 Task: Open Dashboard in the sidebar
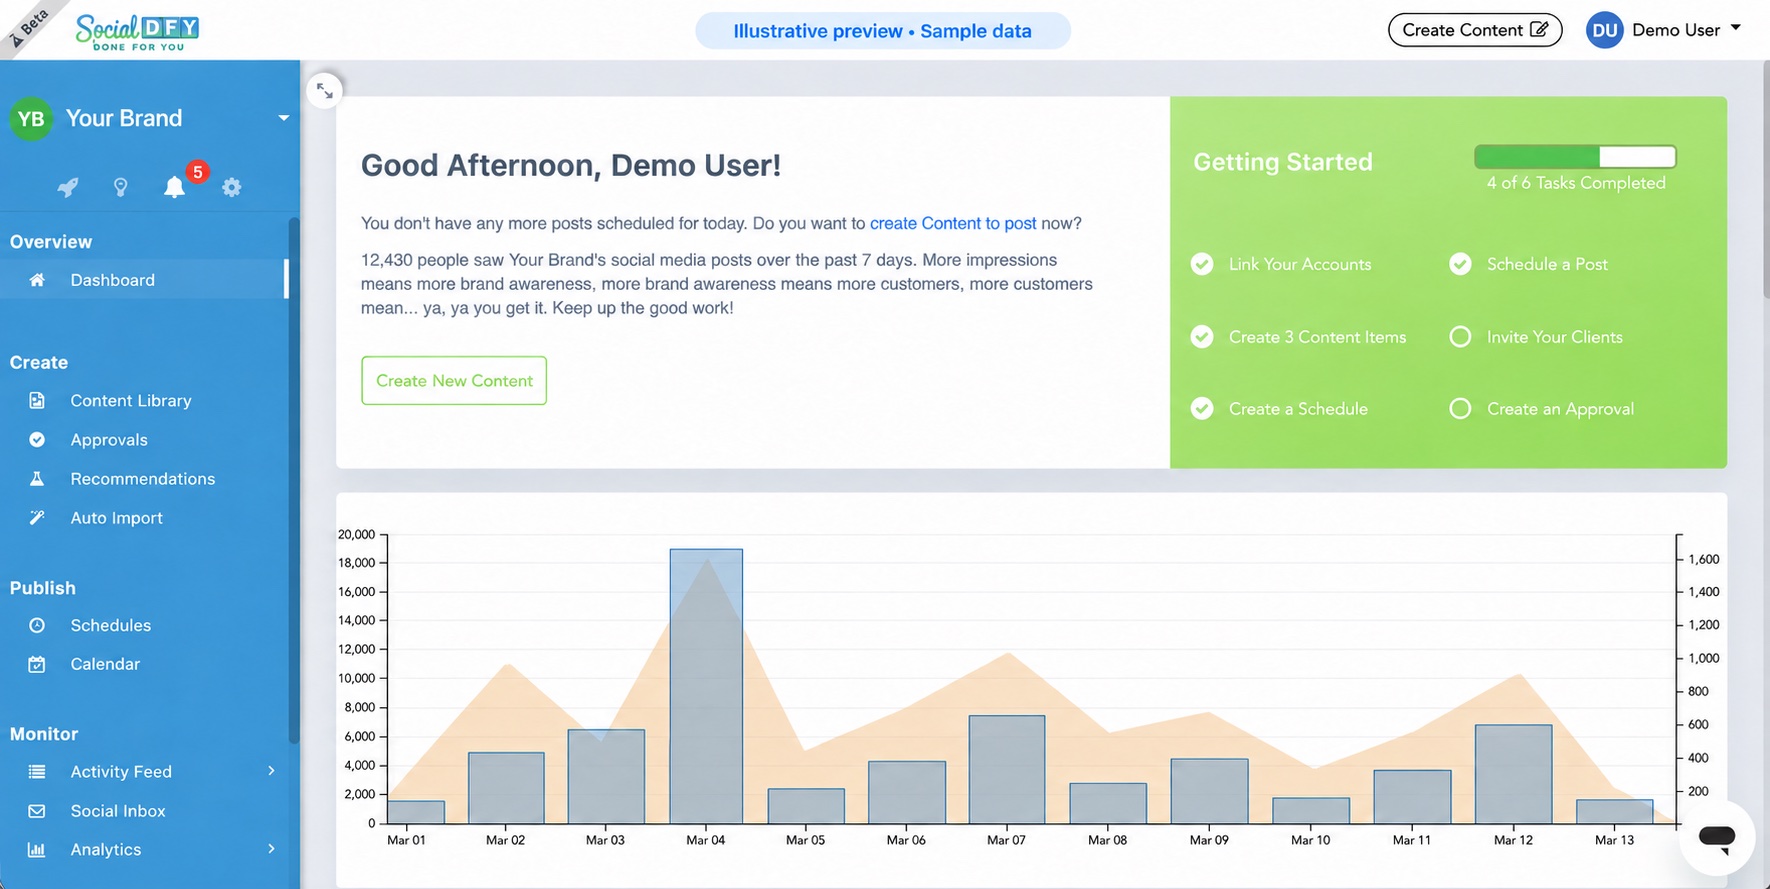[x=144, y=280]
